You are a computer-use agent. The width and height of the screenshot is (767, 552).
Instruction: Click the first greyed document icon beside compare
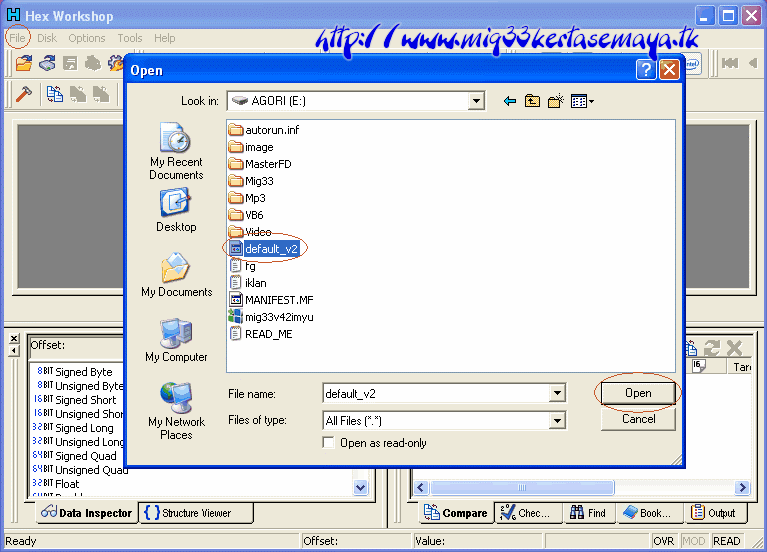point(78,93)
